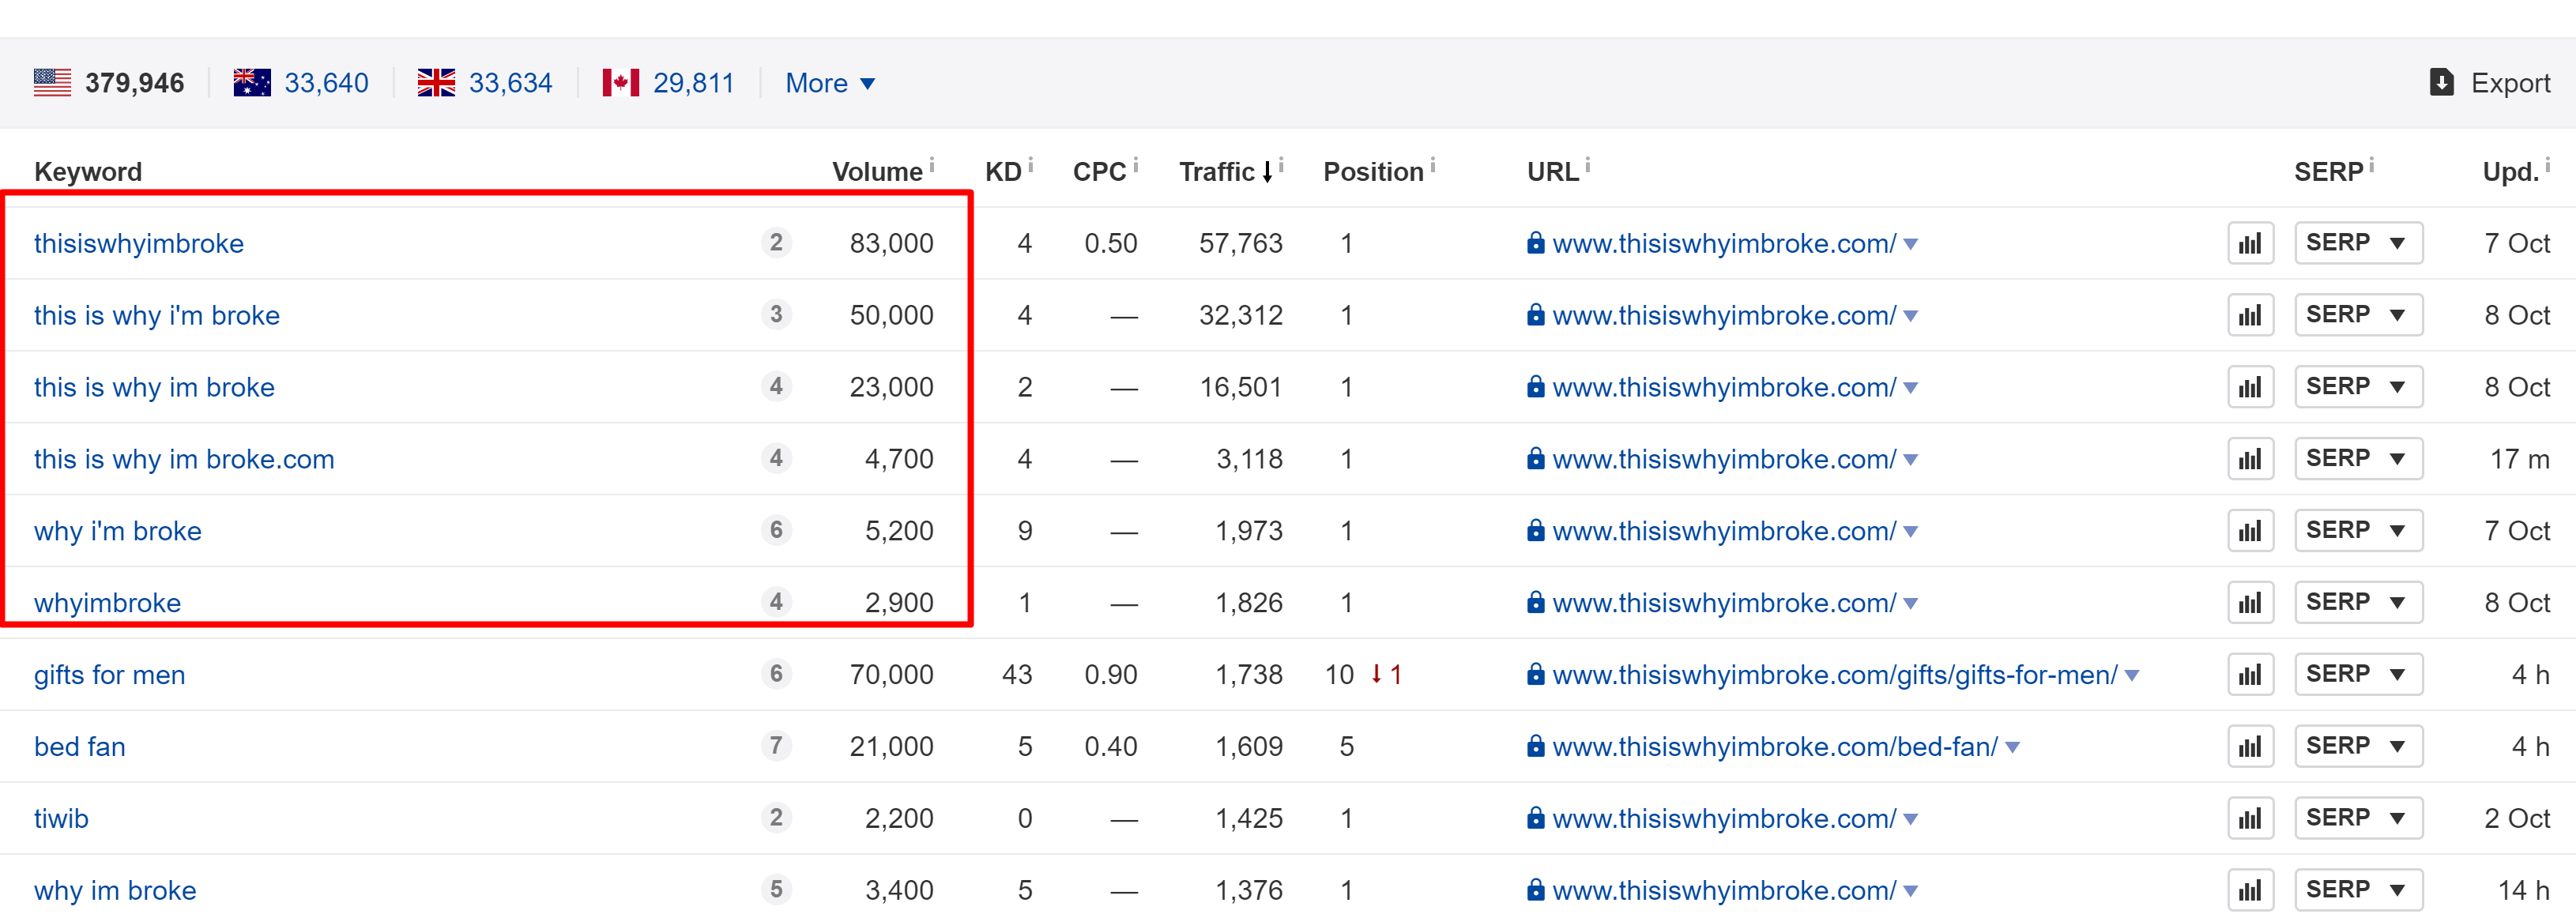Expand URL arrow for gifts-for-men URL
Screen dimensions: 2576x914
[2132, 676]
